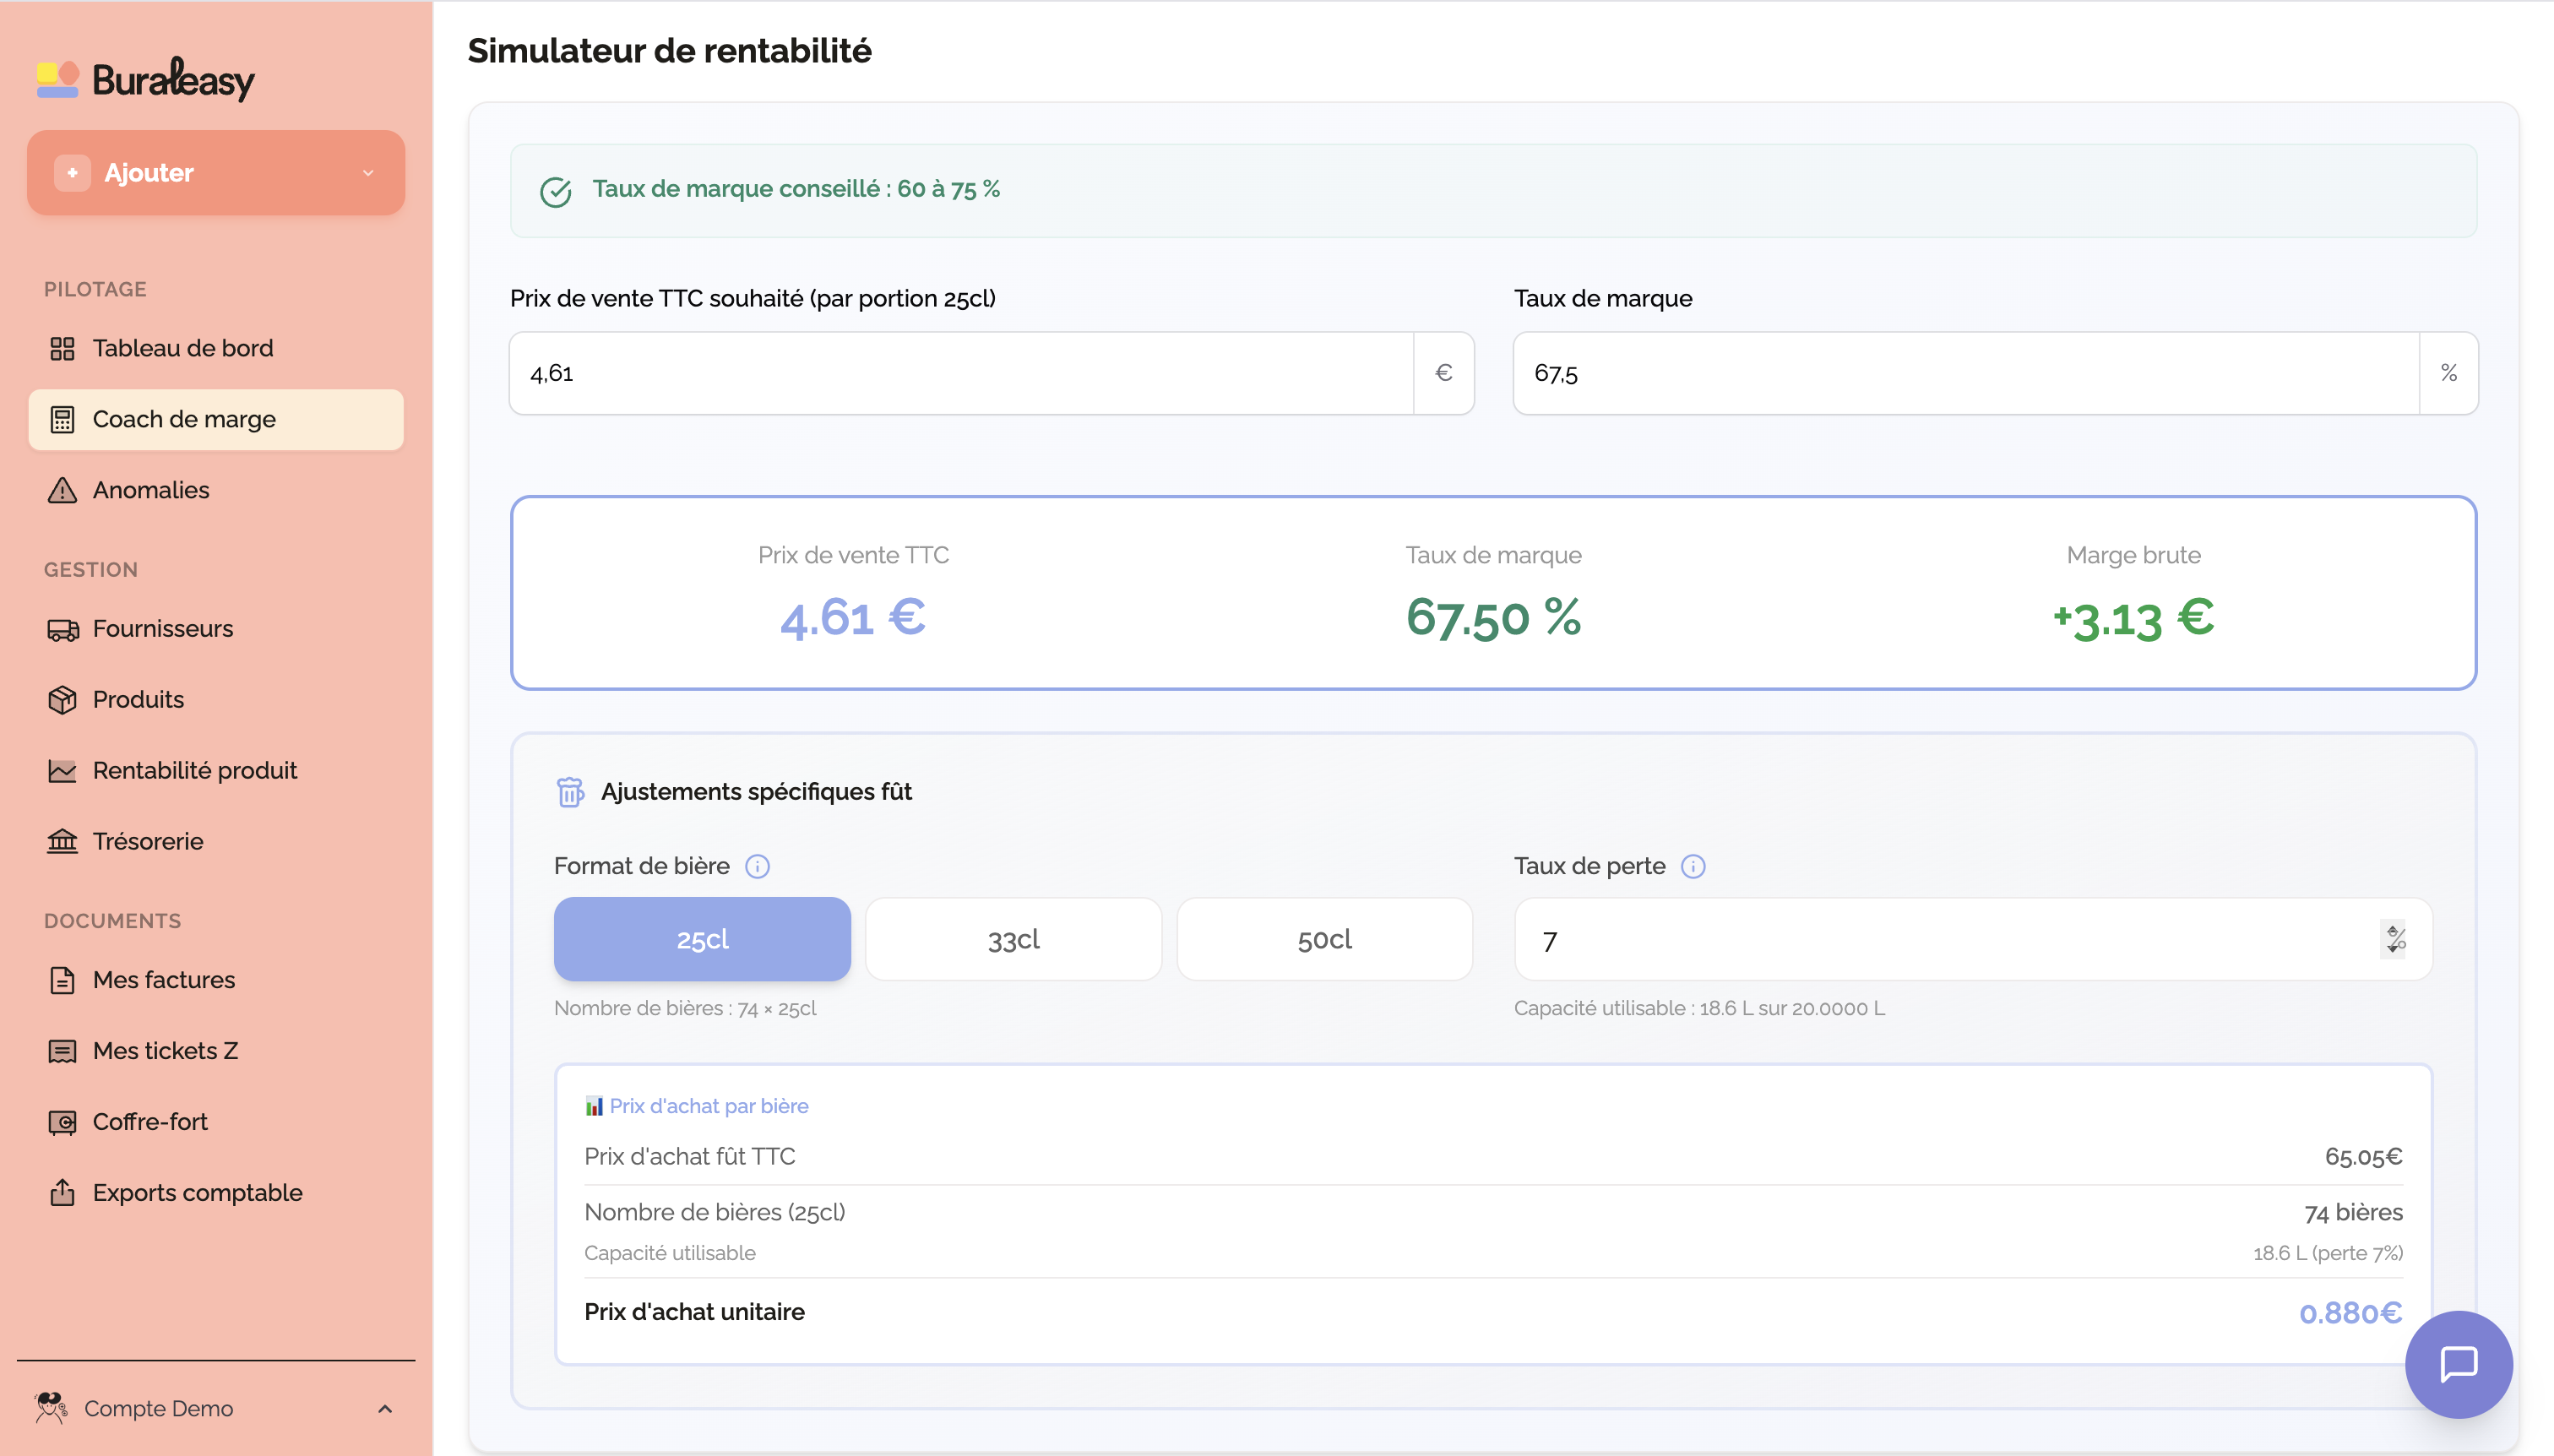Click the Coffre-fort safe icon
The width and height of the screenshot is (2554, 1456).
(x=62, y=1122)
